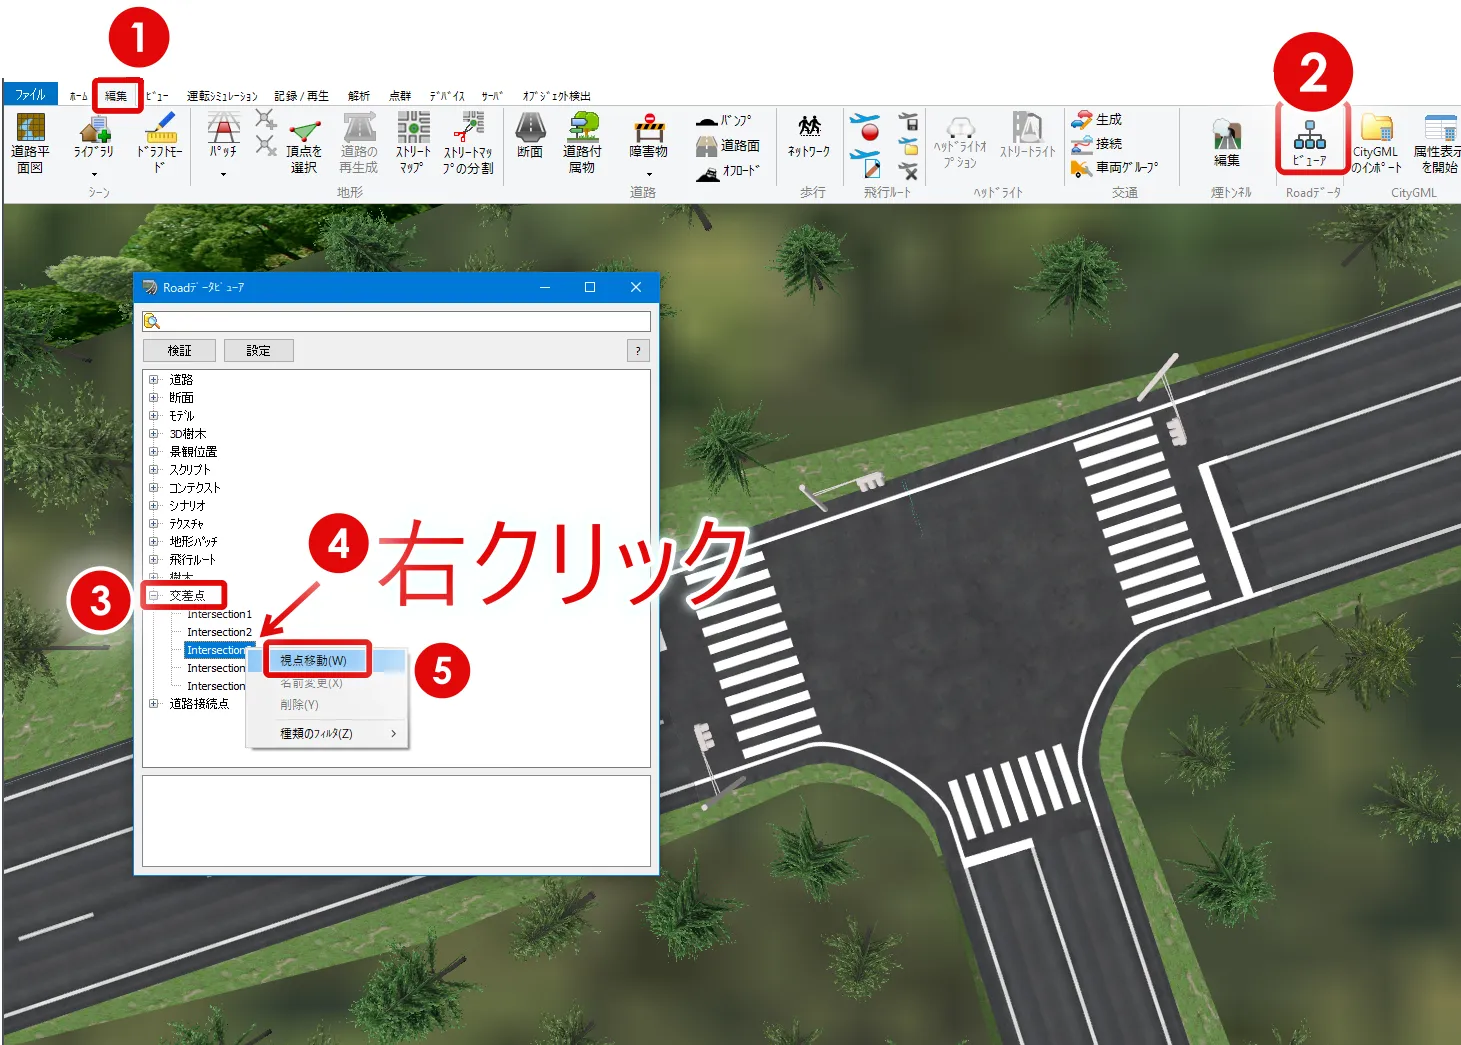Choose 視点移動(W) from context menu
Viewport: 1461px width, 1045px height.
pyautogui.click(x=314, y=661)
